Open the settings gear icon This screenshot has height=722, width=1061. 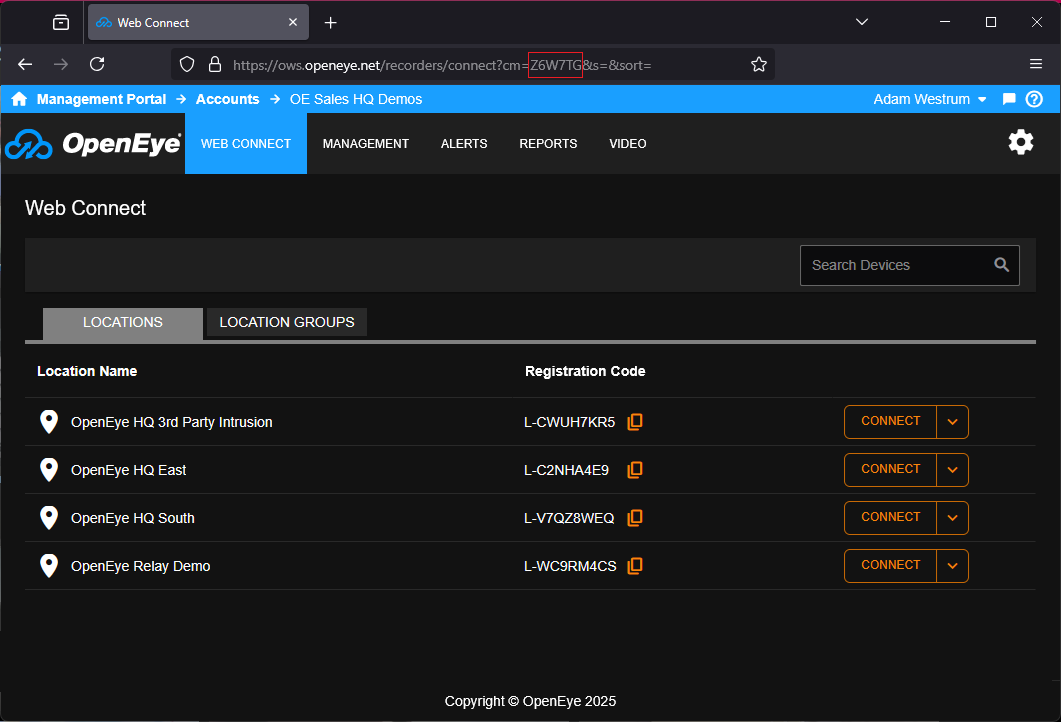[x=1020, y=142]
